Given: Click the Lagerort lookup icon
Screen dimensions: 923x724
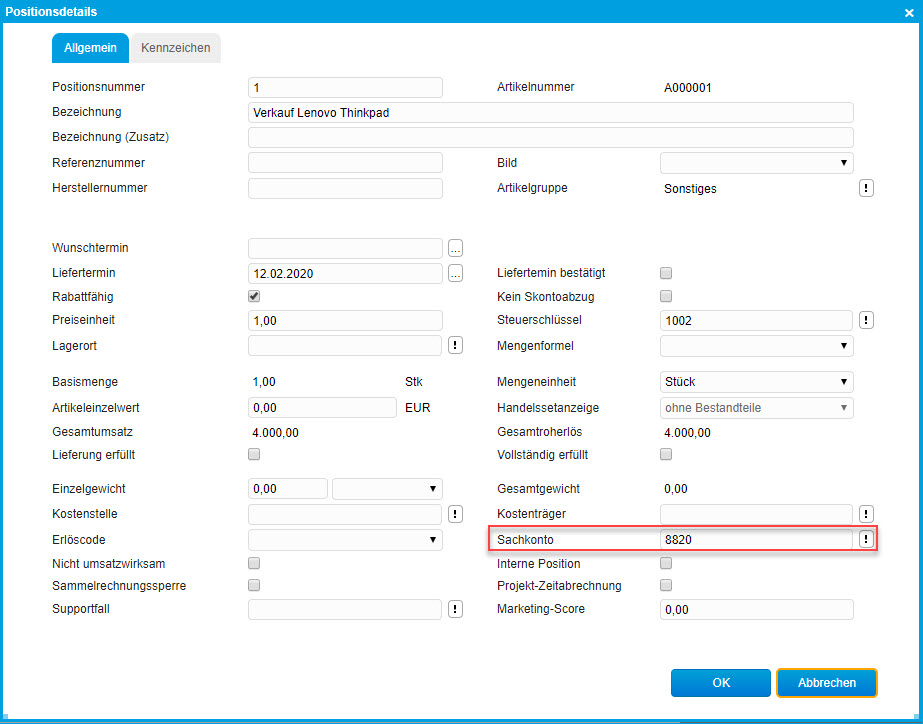Looking at the screenshot, I should tap(455, 345).
